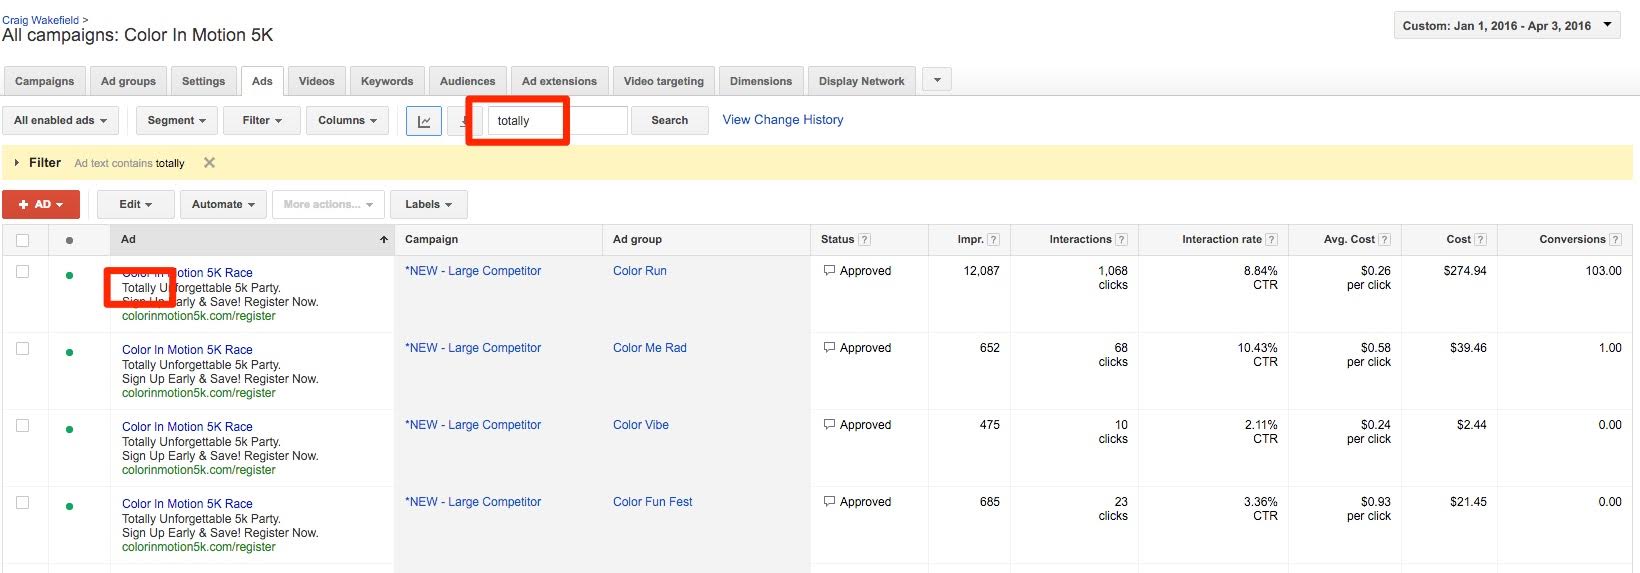Switch to the Settings tab
Screen dimensions: 1640x573
click(204, 81)
